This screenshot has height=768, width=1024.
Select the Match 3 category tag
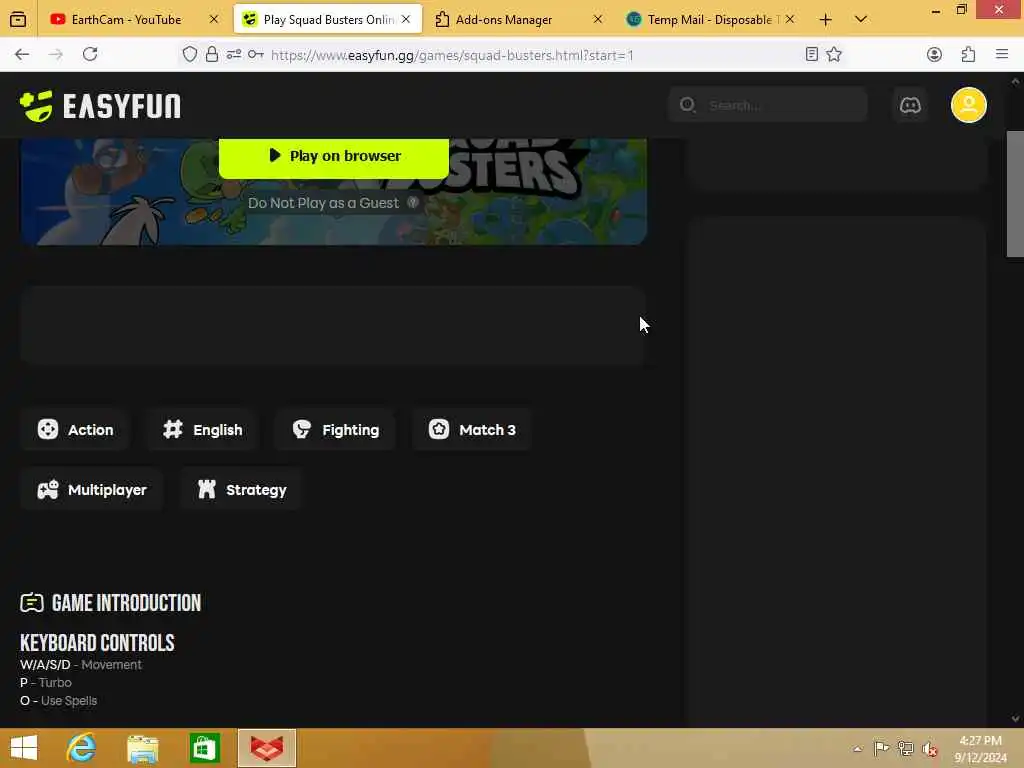coord(472,429)
